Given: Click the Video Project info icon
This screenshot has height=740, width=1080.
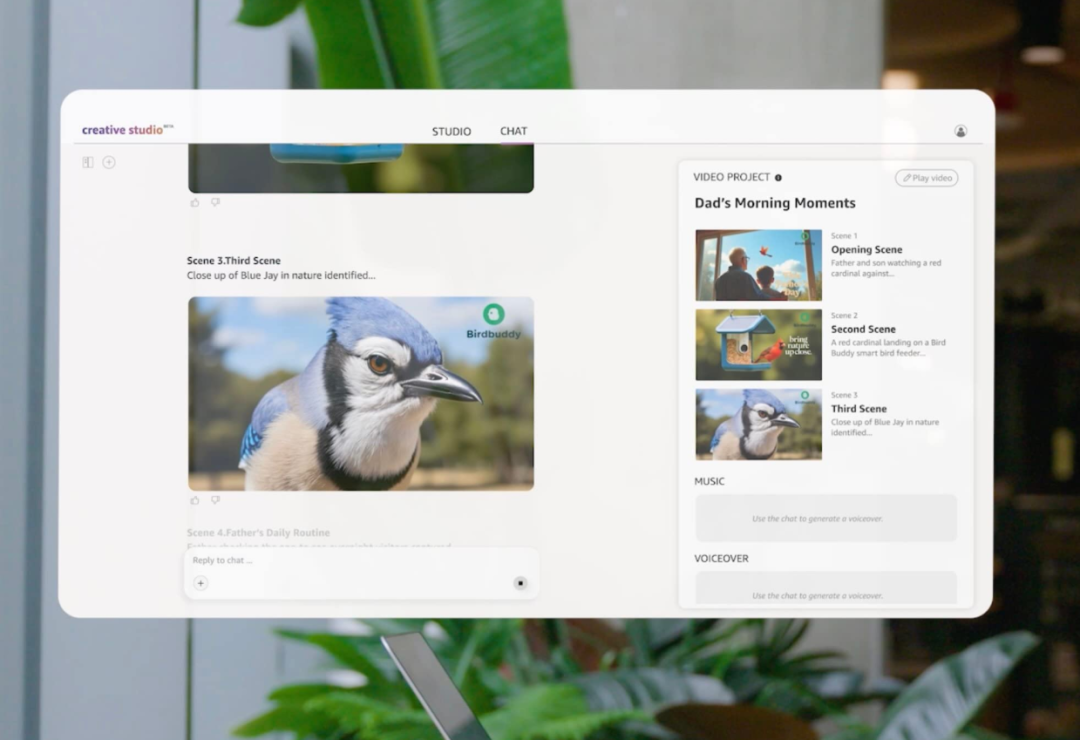Looking at the screenshot, I should pos(778,178).
